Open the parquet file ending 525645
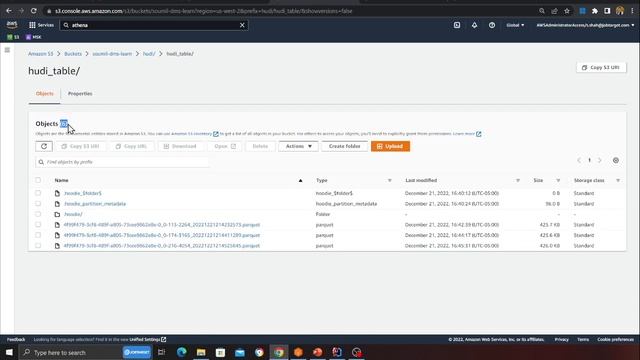The width and height of the screenshot is (640, 360). 162,246
